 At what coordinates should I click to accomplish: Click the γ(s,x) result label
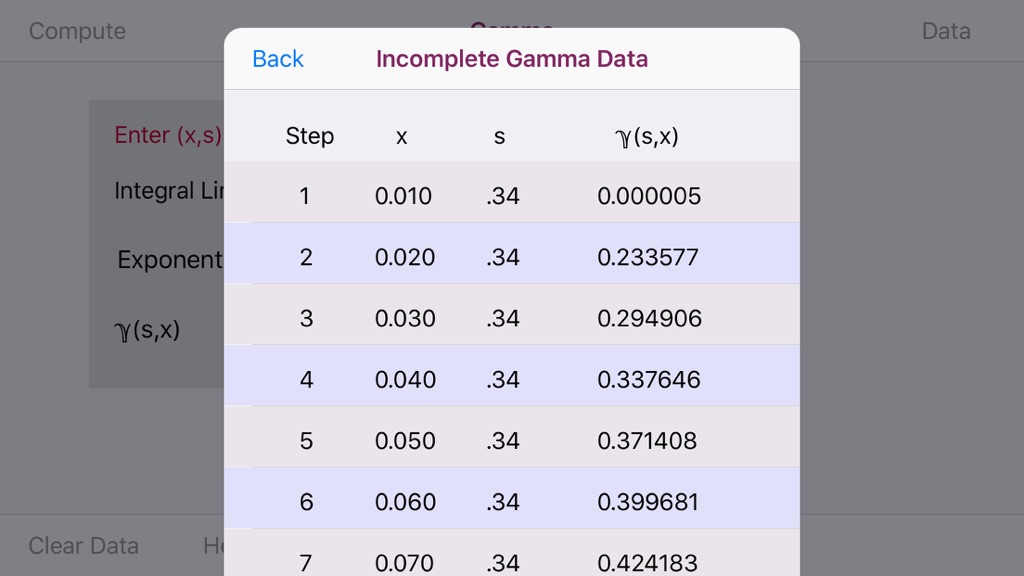pos(147,330)
